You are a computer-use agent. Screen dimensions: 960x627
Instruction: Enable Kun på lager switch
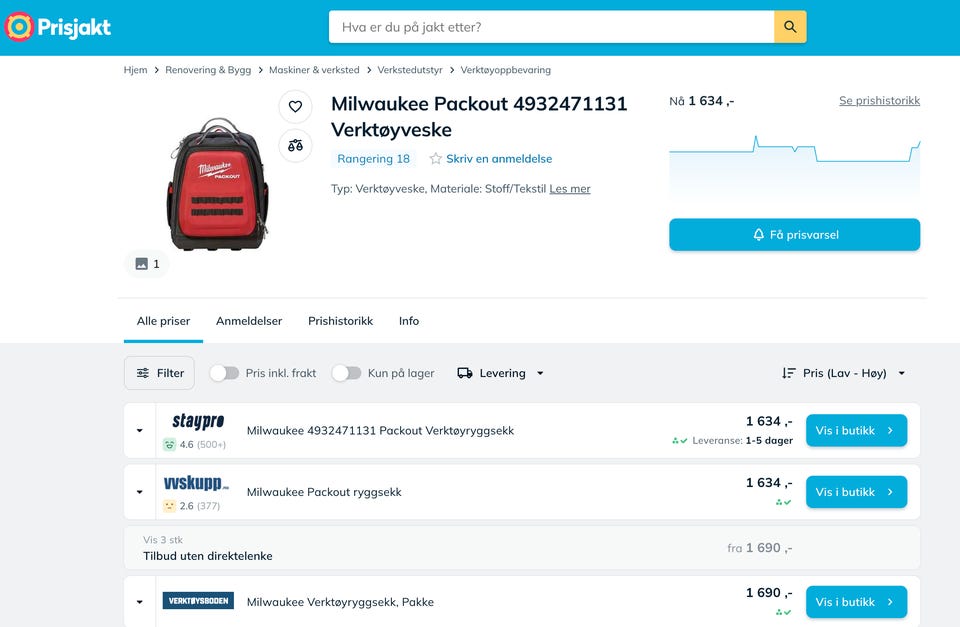click(x=347, y=373)
